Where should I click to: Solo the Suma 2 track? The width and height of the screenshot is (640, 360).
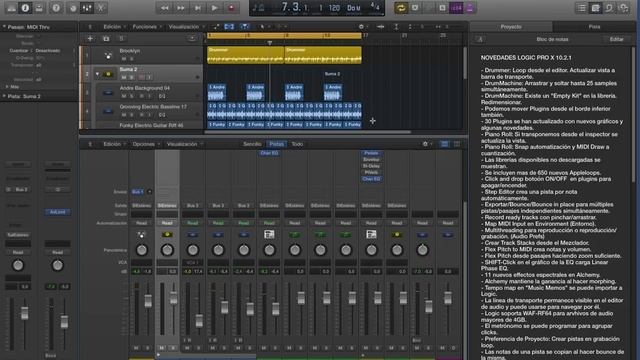click(131, 77)
